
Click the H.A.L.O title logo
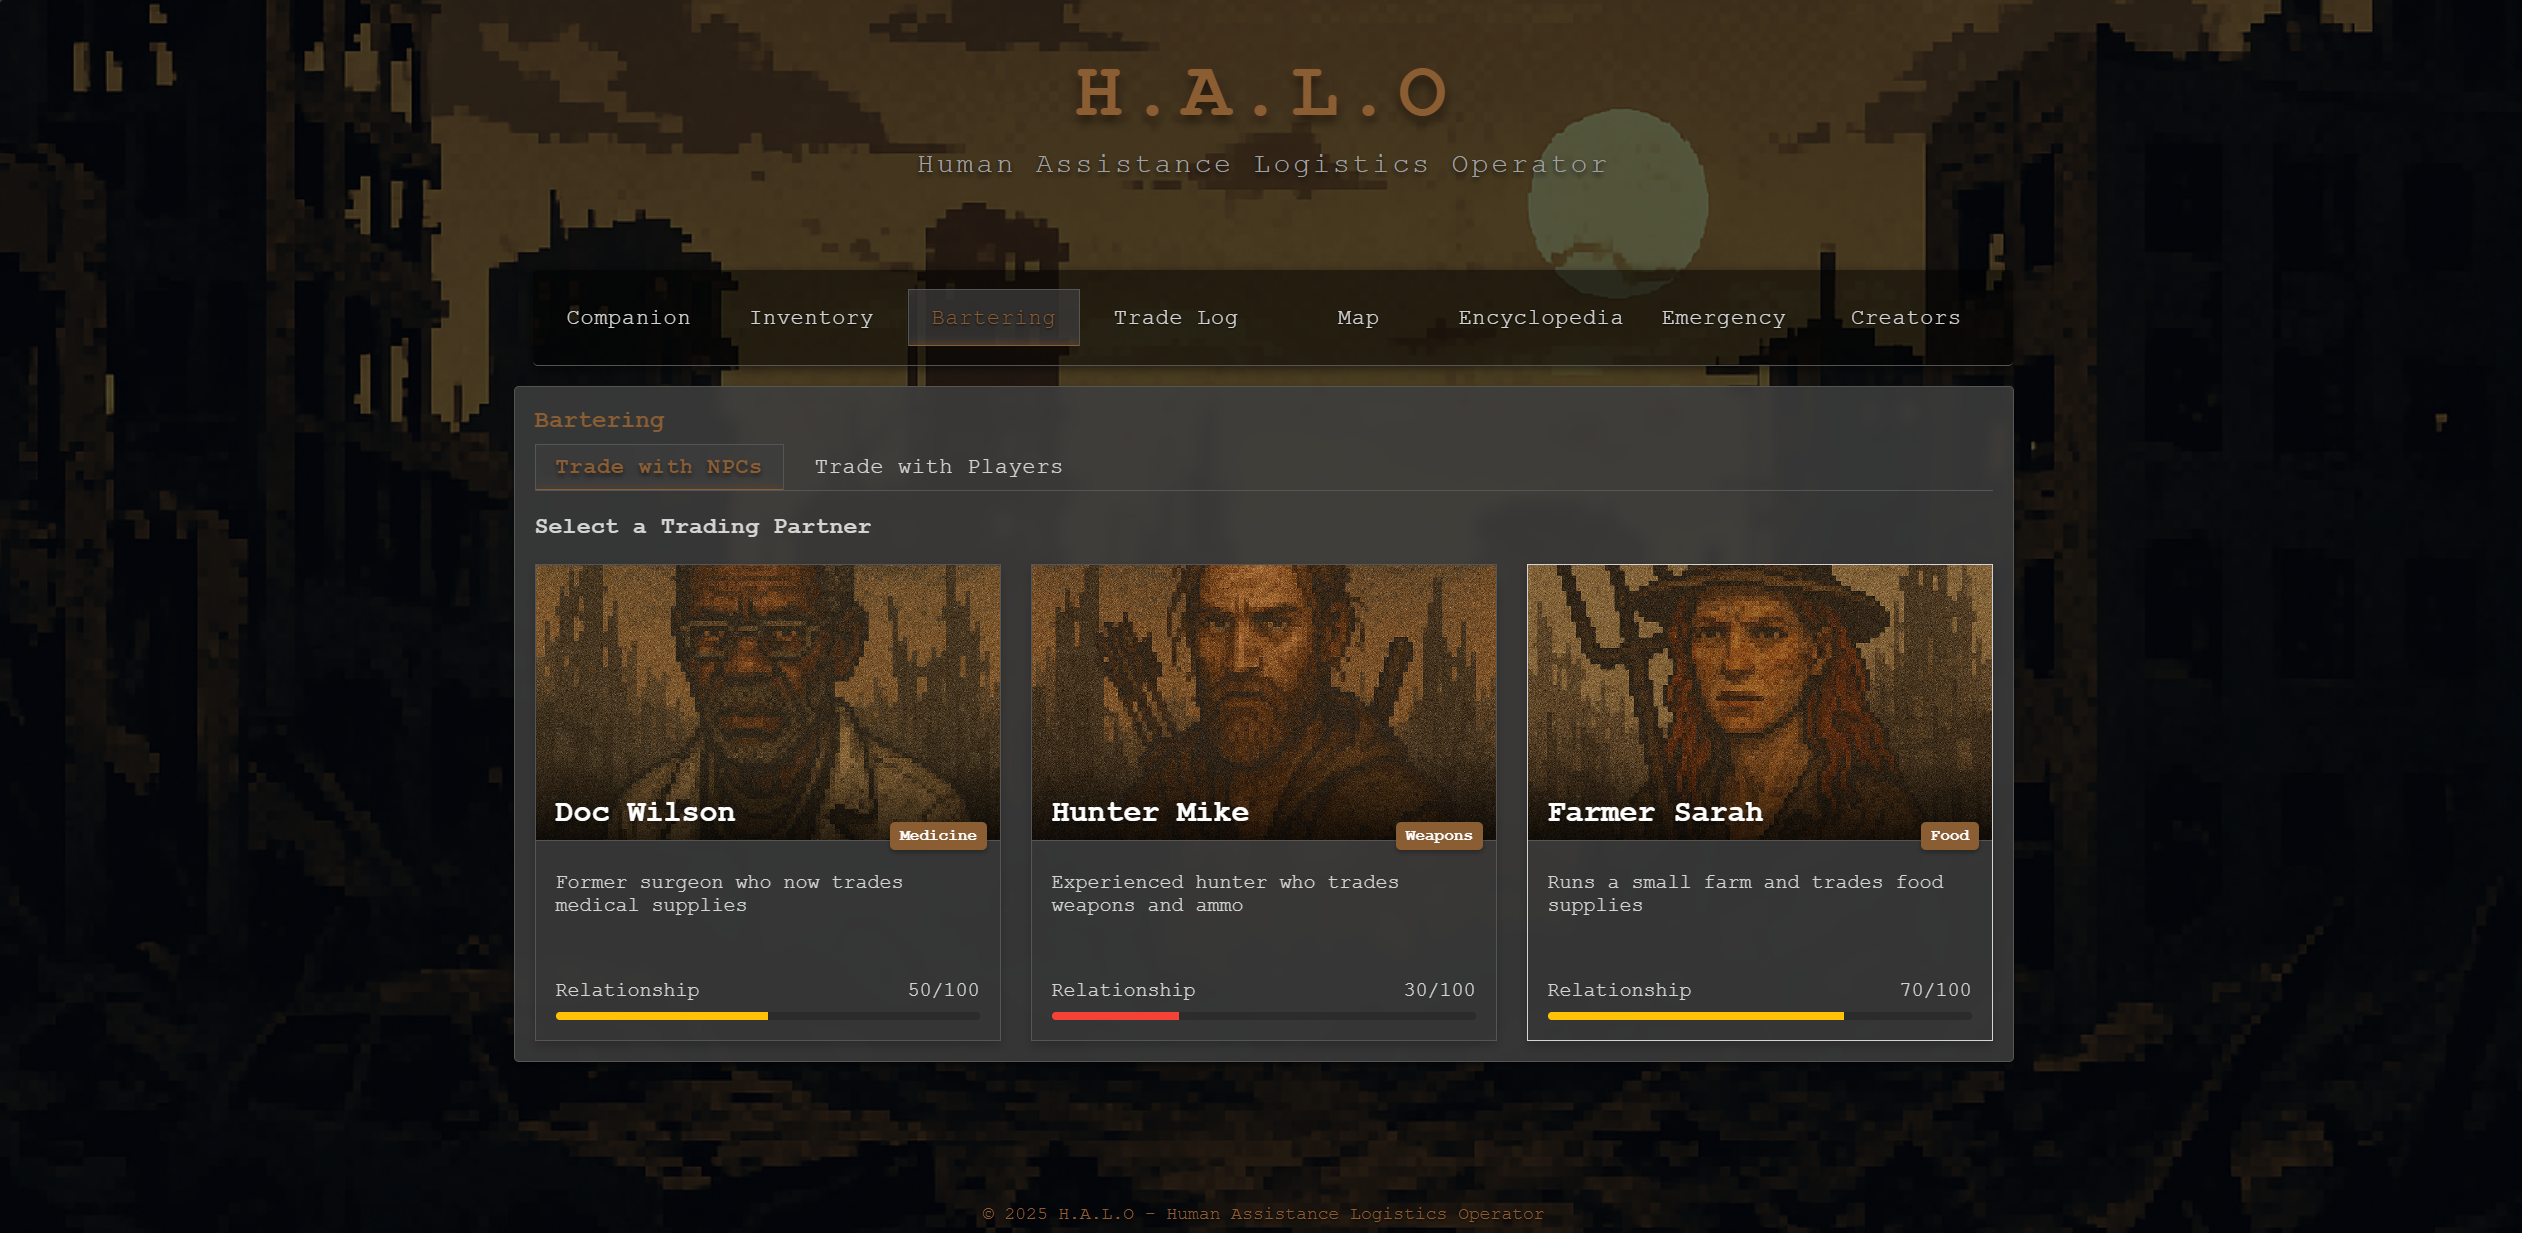coord(1262,94)
